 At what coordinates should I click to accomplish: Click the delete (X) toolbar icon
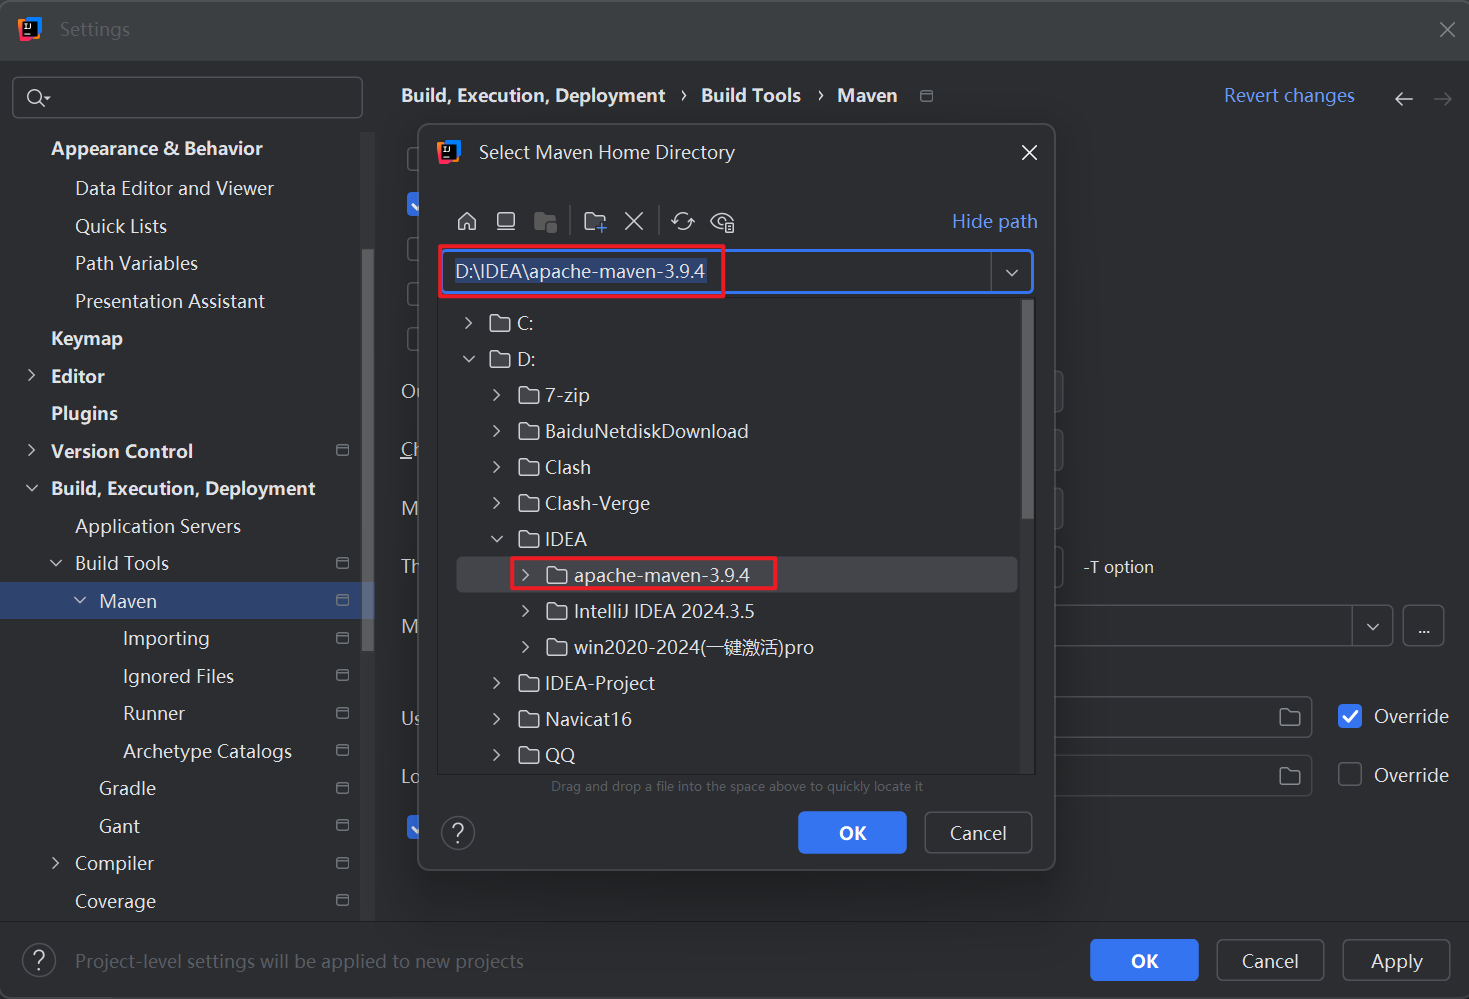click(x=634, y=221)
